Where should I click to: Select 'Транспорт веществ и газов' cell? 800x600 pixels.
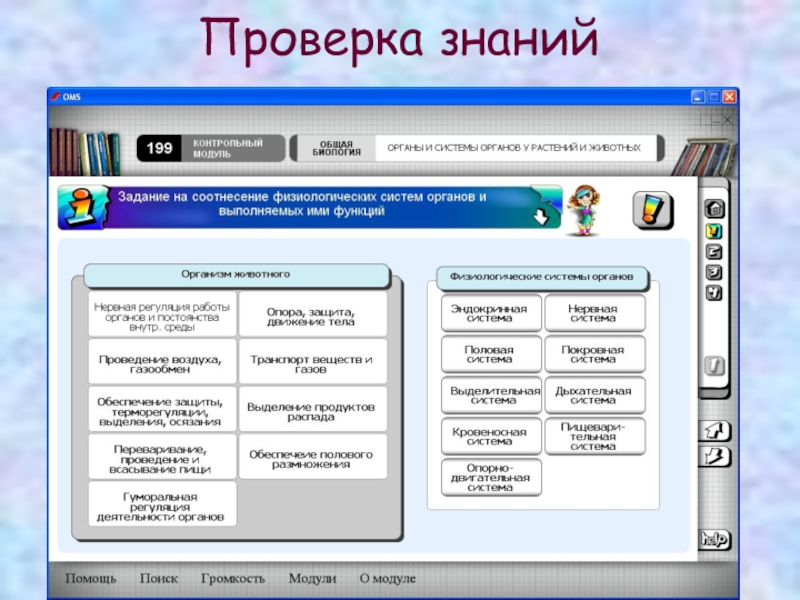point(313,361)
